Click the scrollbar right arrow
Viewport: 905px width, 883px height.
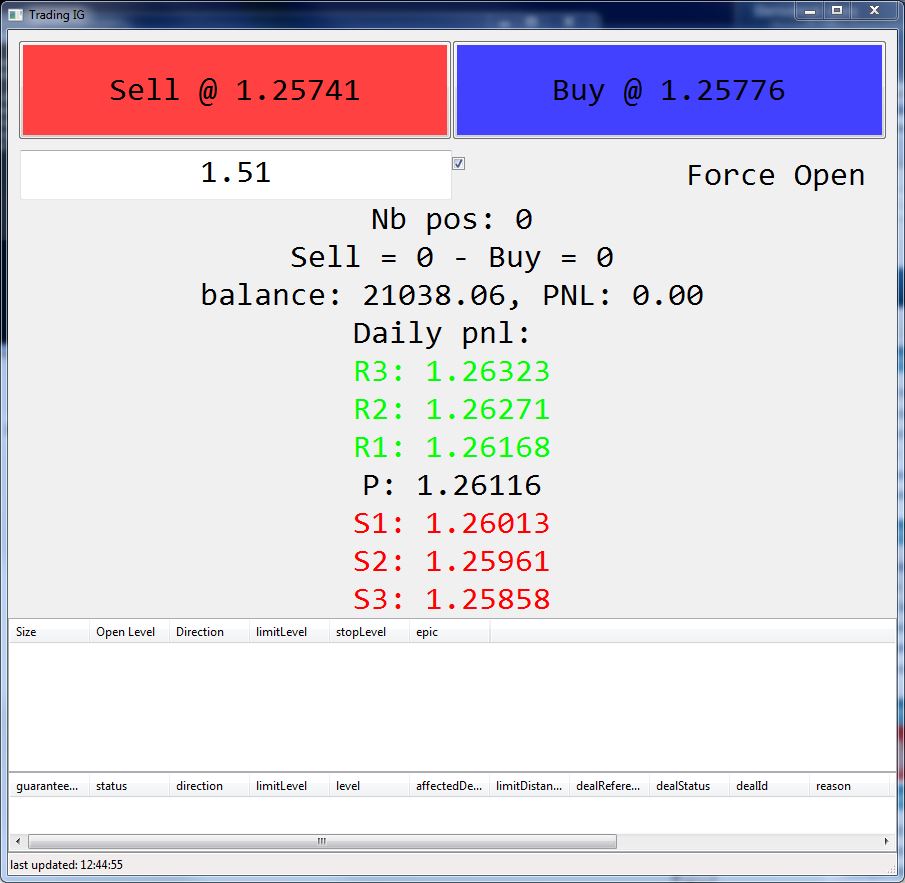887,841
